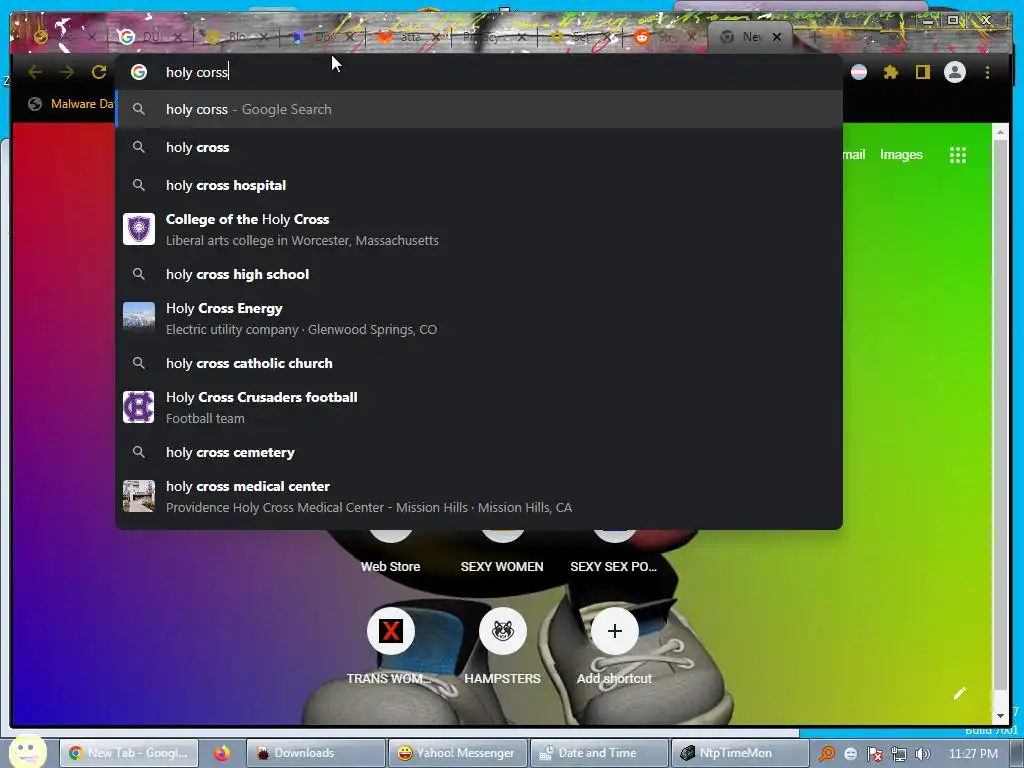Switch to the Google "DU" tab
This screenshot has height=768, width=1024.
click(x=150, y=37)
